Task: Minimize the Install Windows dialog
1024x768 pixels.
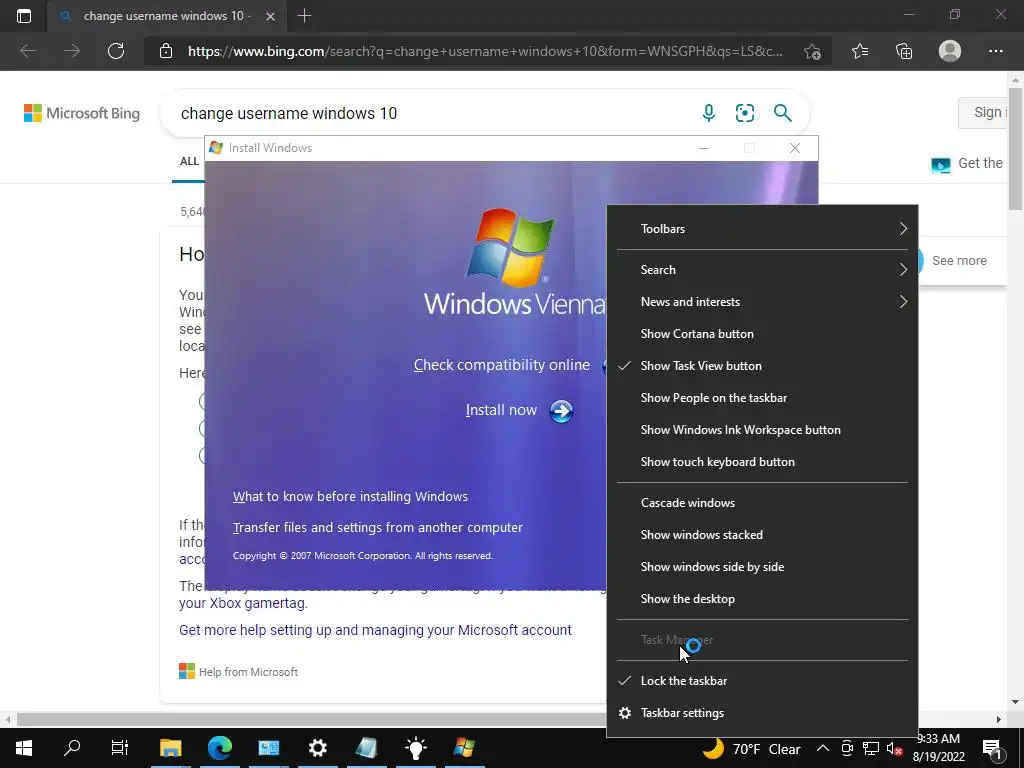Action: point(703,148)
